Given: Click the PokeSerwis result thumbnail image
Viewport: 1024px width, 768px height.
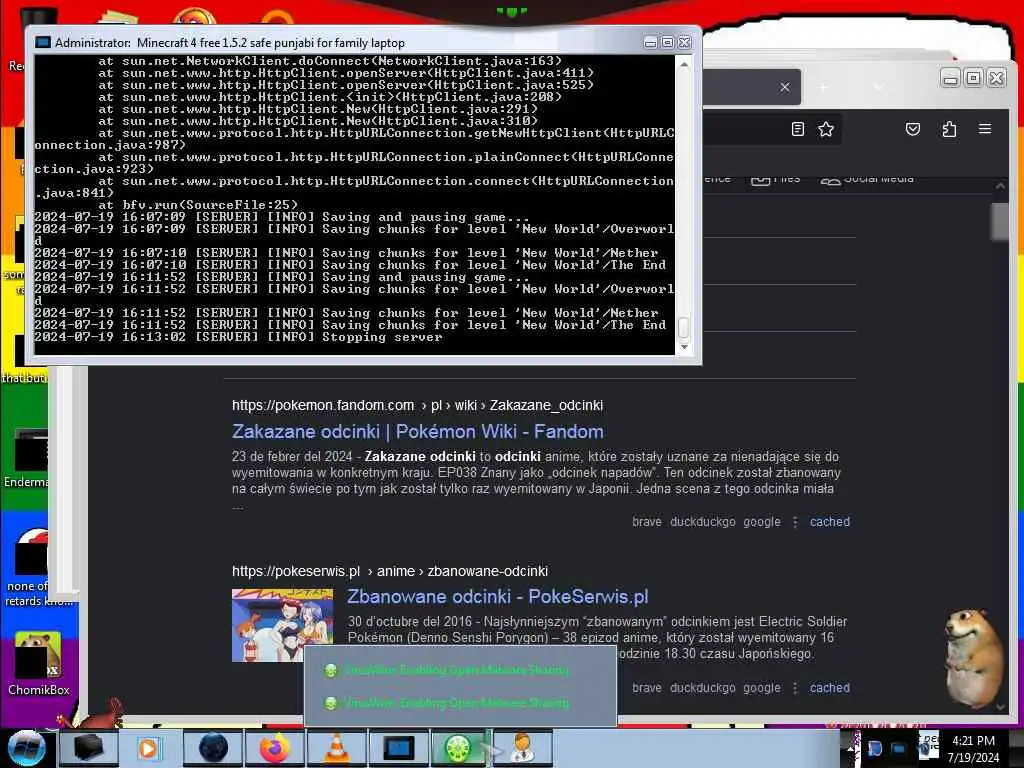Looking at the screenshot, I should [x=282, y=625].
